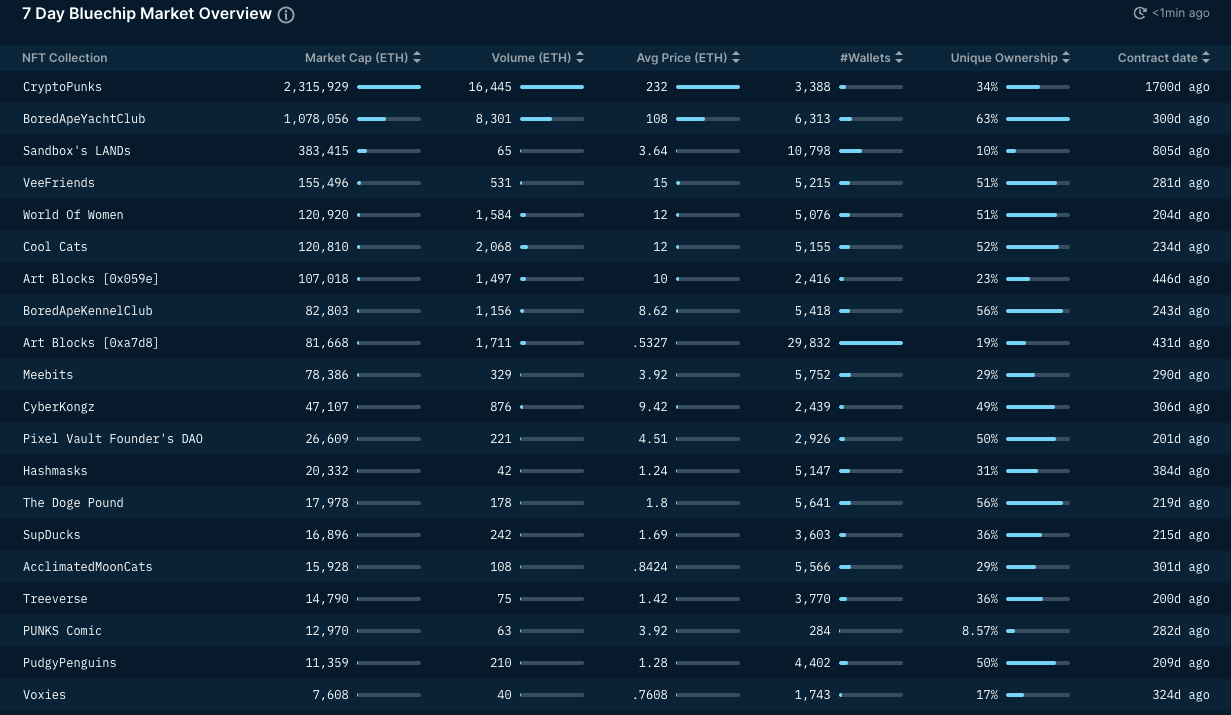Sort by #Wallets arrows
The height and width of the screenshot is (715, 1231).
[x=899, y=58]
